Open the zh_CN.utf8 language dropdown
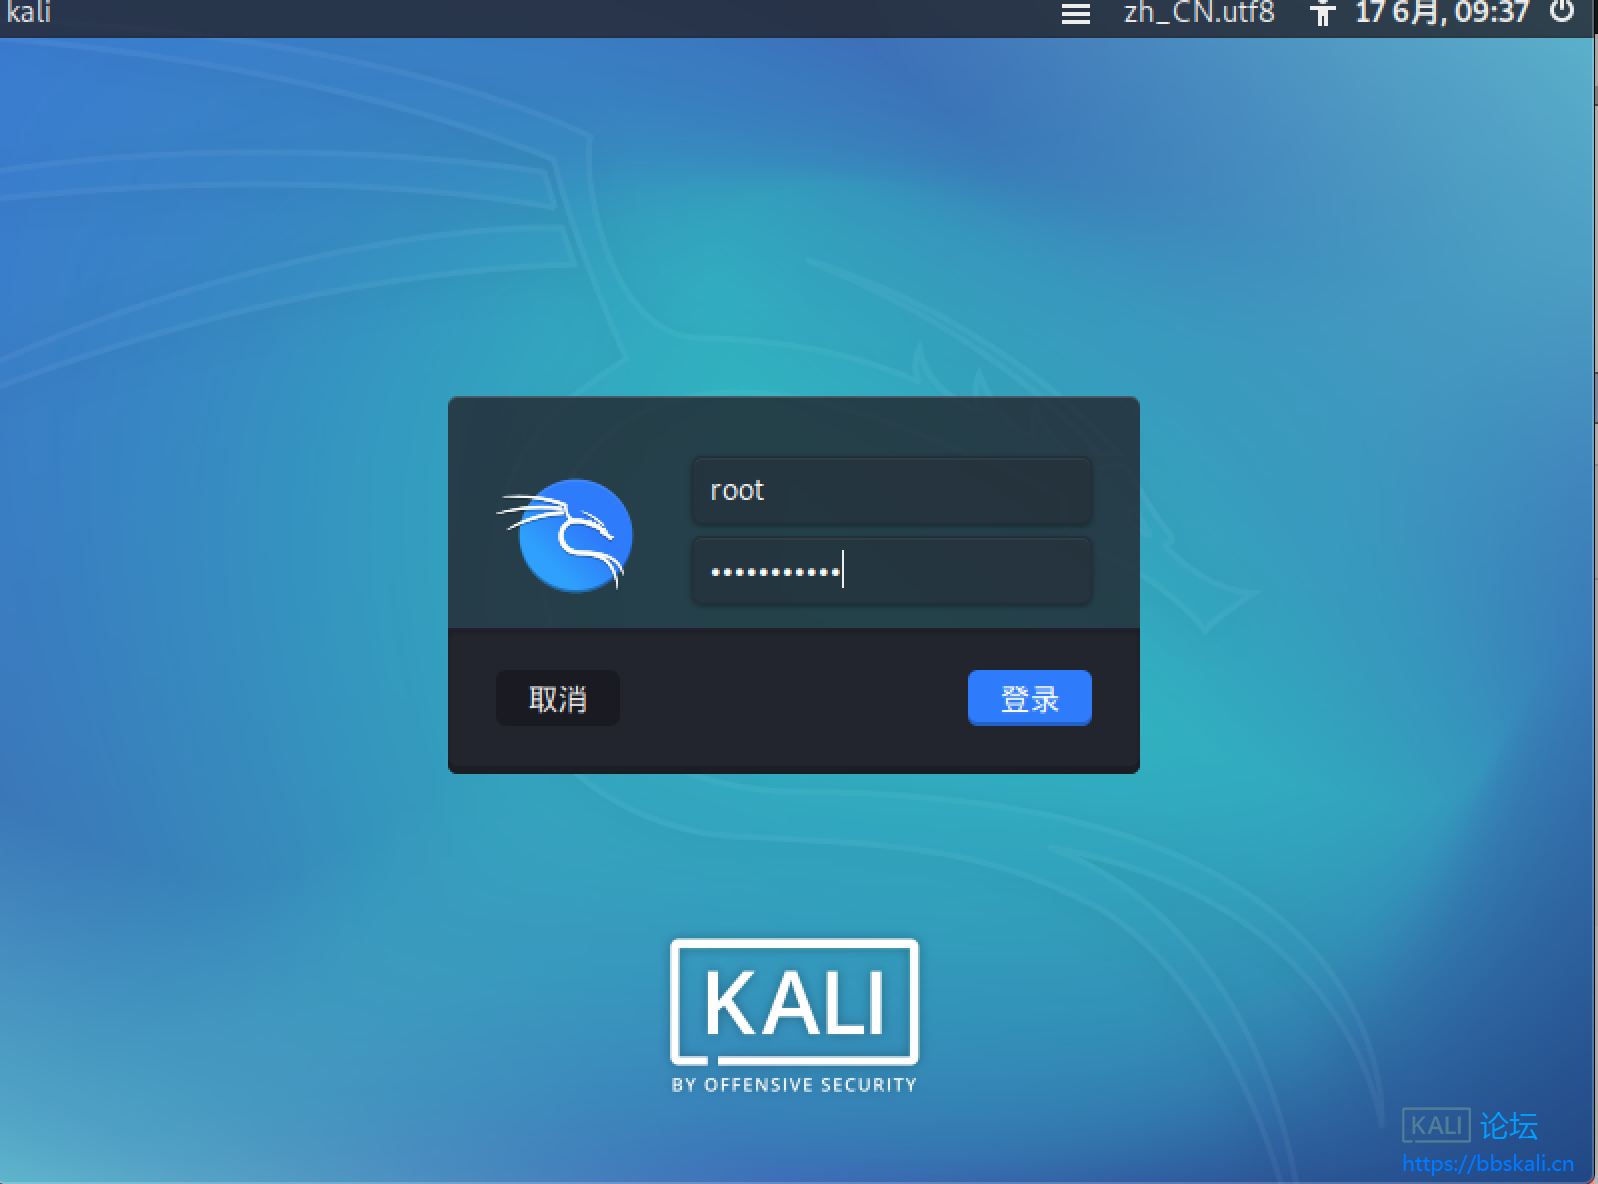 click(x=1199, y=13)
